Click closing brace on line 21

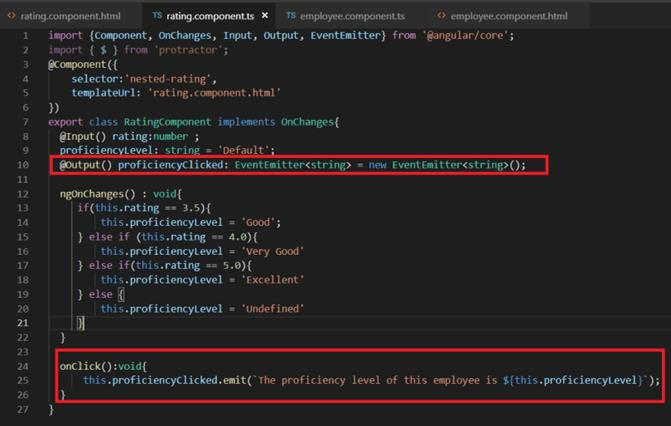(x=80, y=324)
